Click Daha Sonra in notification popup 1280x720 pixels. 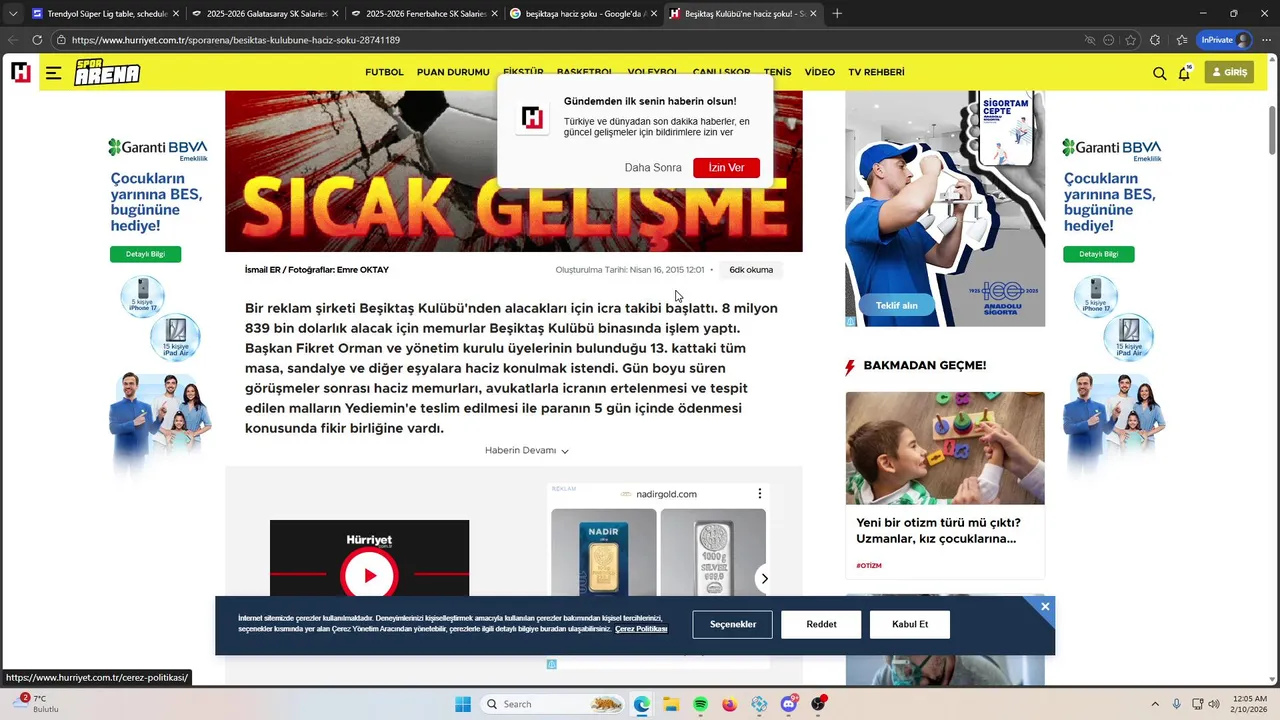[x=653, y=168]
